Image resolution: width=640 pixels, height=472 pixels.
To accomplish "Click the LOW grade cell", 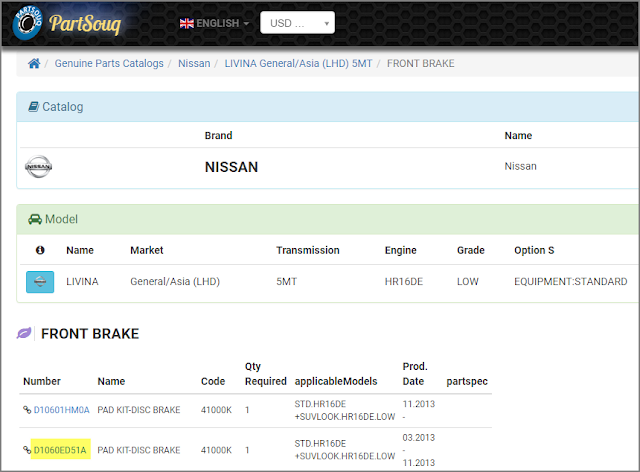I will [468, 281].
